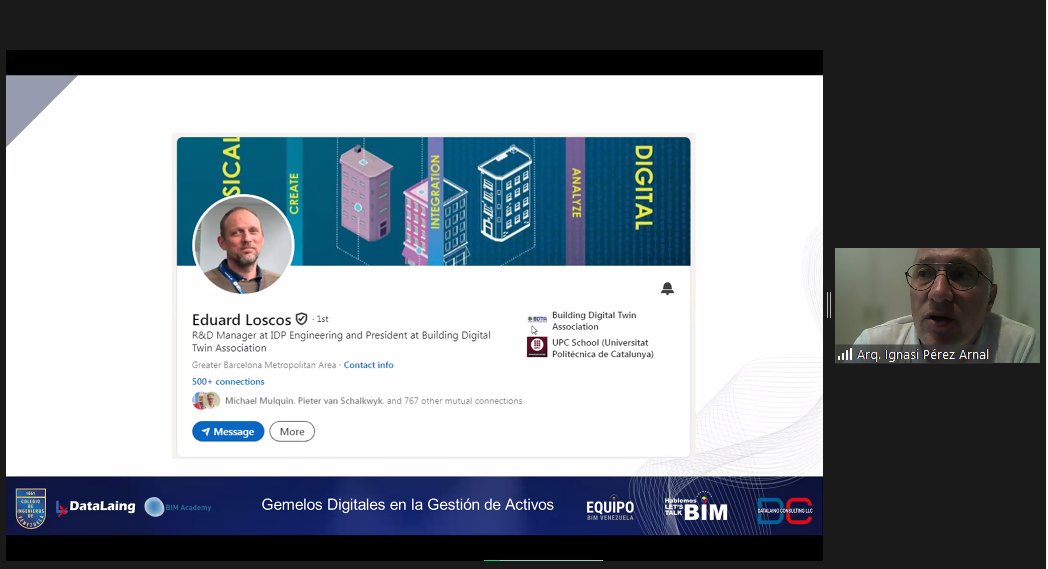Open the Building Digital Twin Association logo

tap(537, 320)
